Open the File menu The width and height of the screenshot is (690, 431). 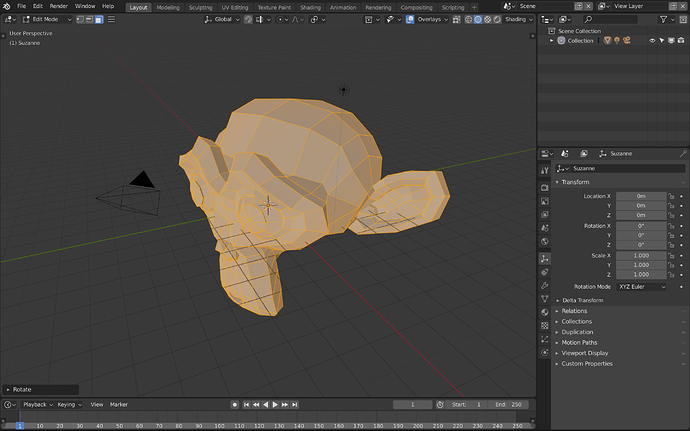point(21,6)
